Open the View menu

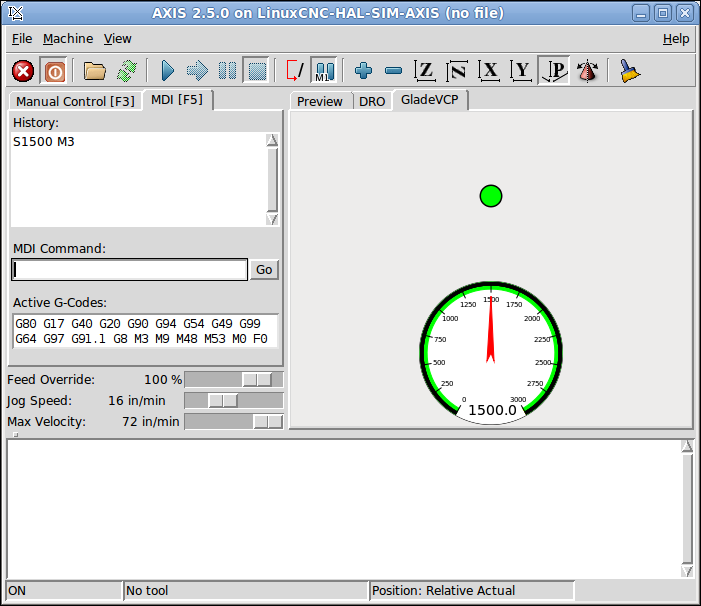[x=118, y=39]
